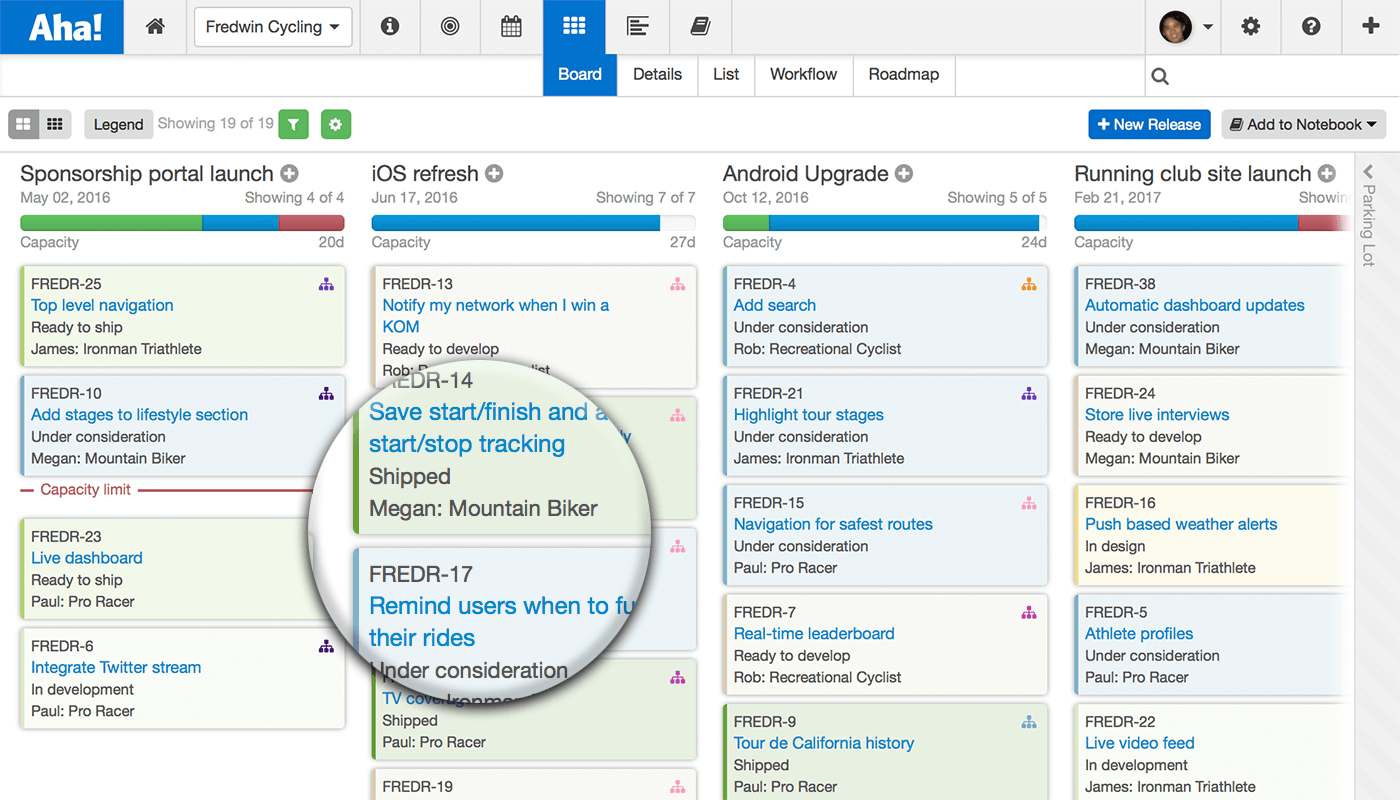Click the iOS refresh capacity bar
Viewport: 1400px width, 800px height.
[533, 223]
